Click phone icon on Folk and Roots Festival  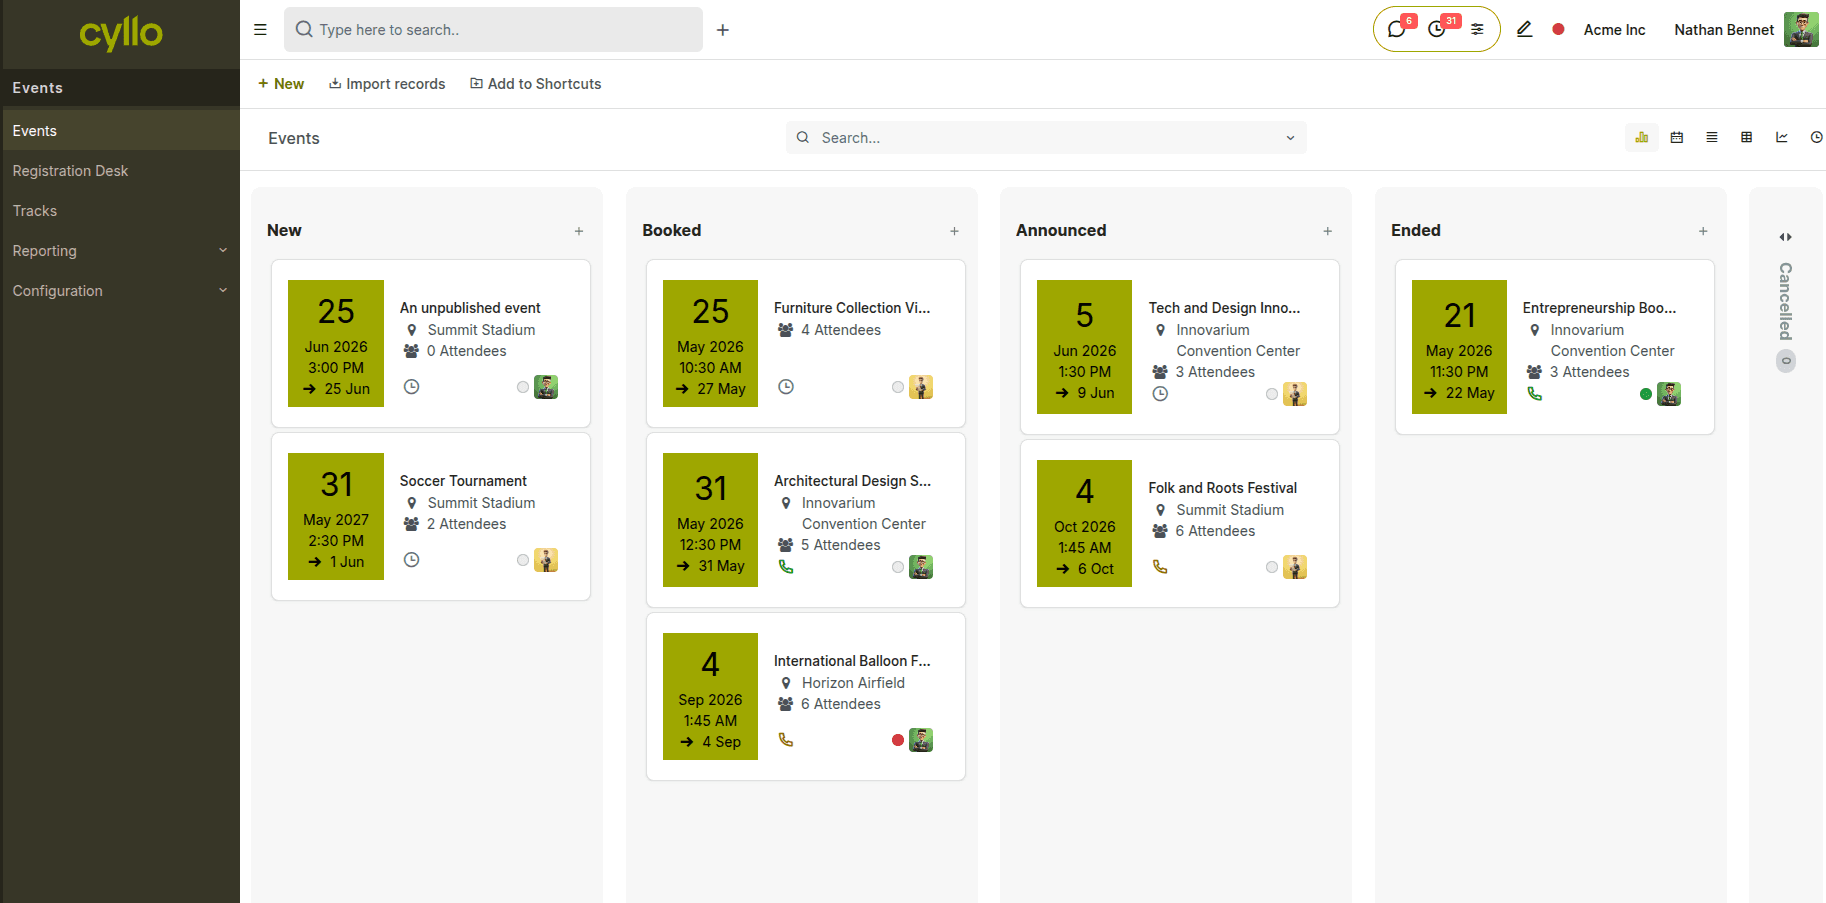click(1160, 567)
